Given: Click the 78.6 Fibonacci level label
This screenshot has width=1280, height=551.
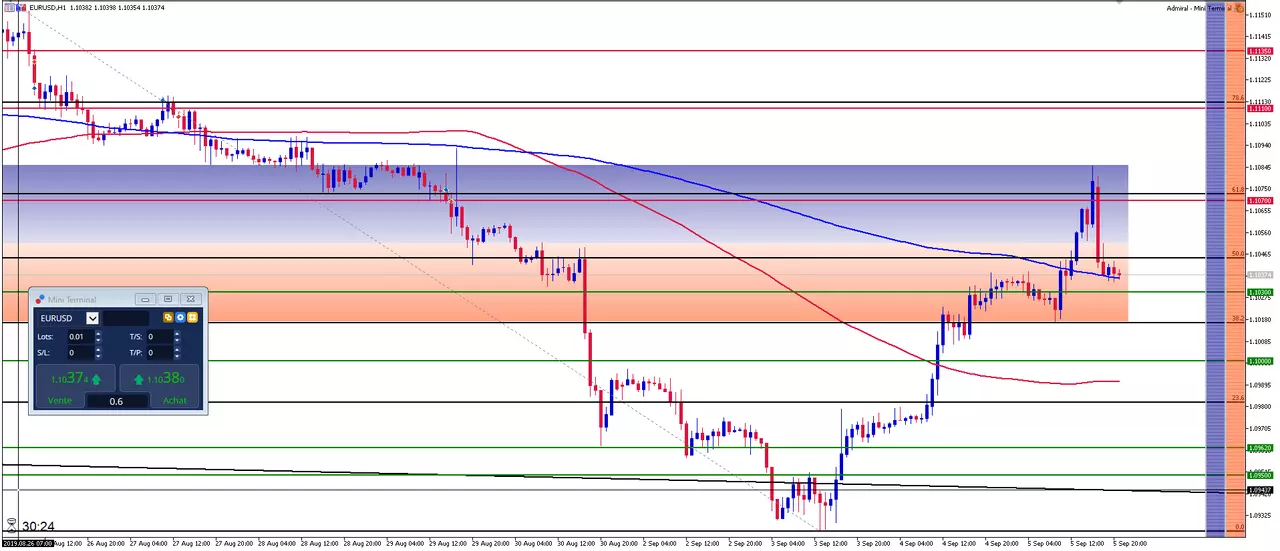Looking at the screenshot, I should (x=1237, y=98).
